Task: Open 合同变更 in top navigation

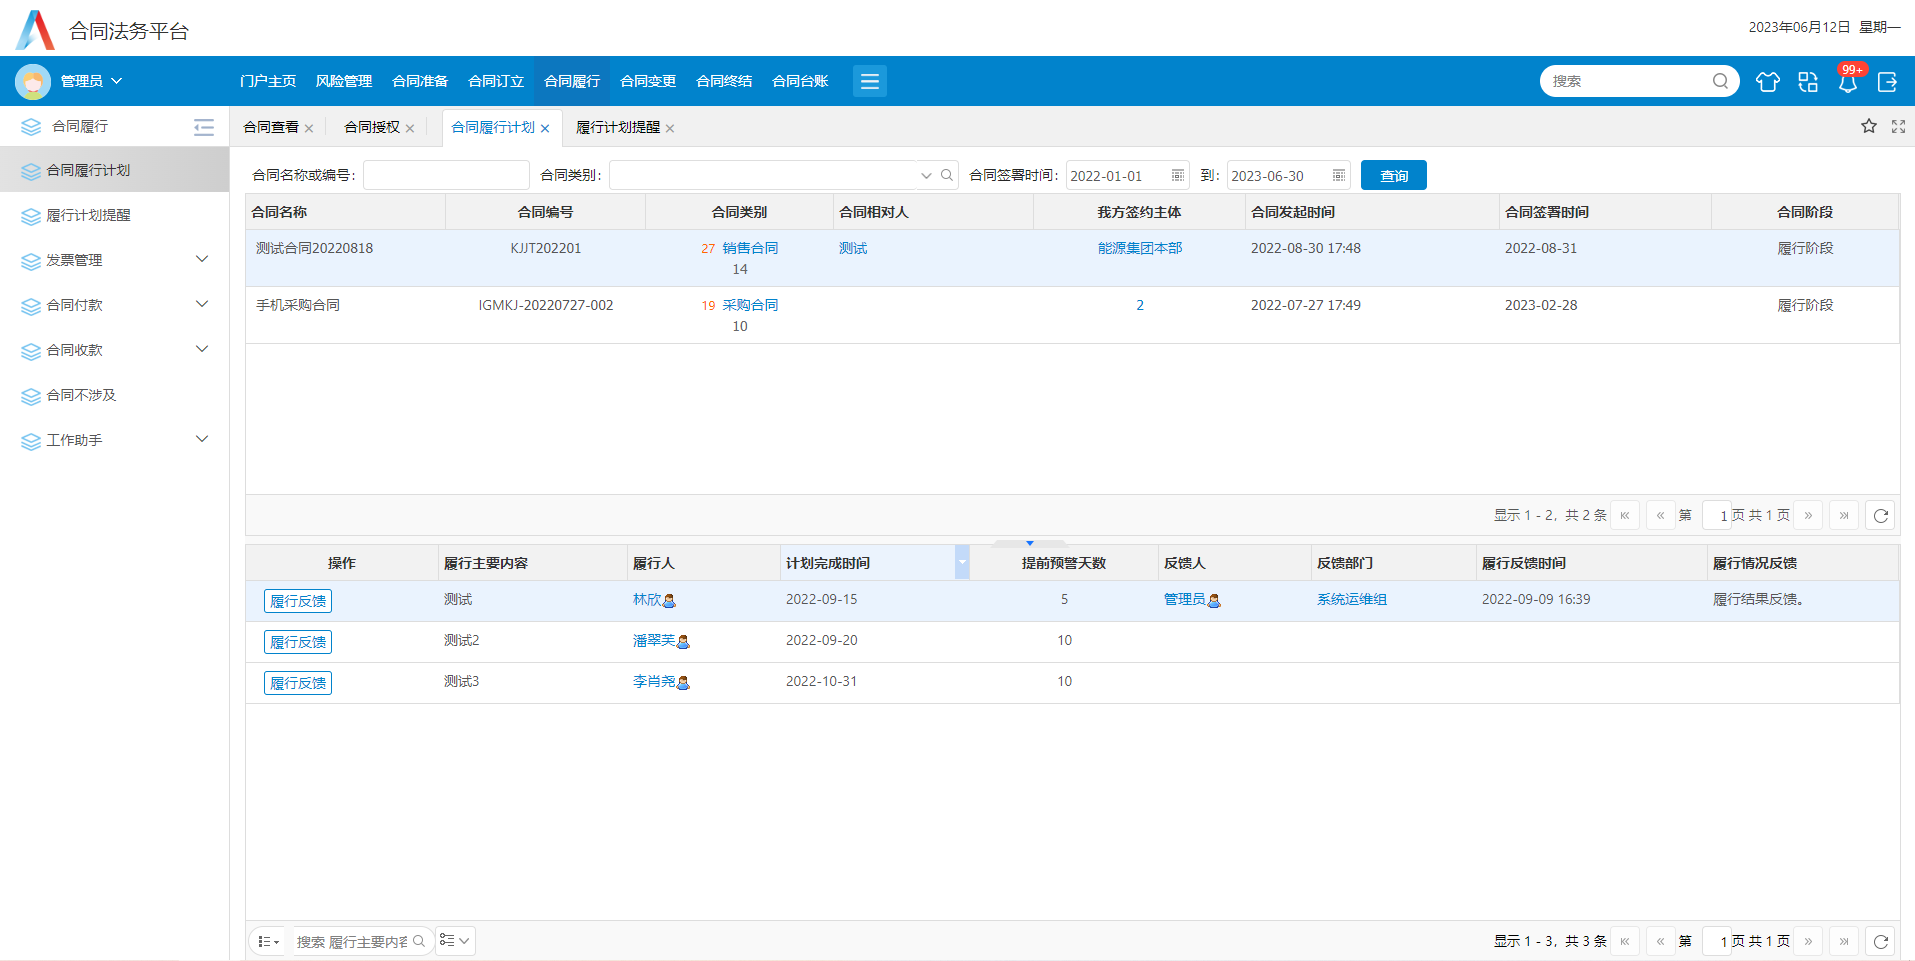Action: point(647,81)
